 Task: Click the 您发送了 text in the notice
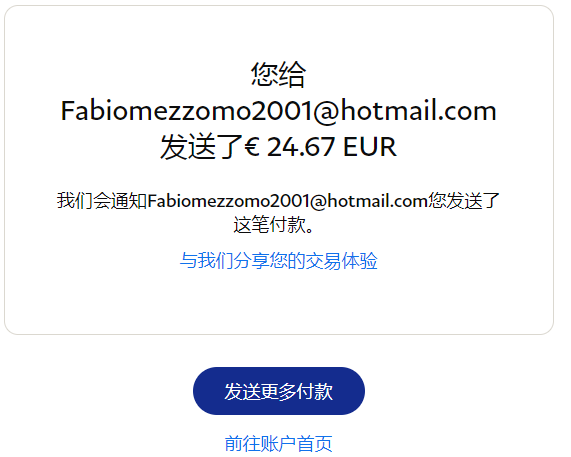click(464, 201)
